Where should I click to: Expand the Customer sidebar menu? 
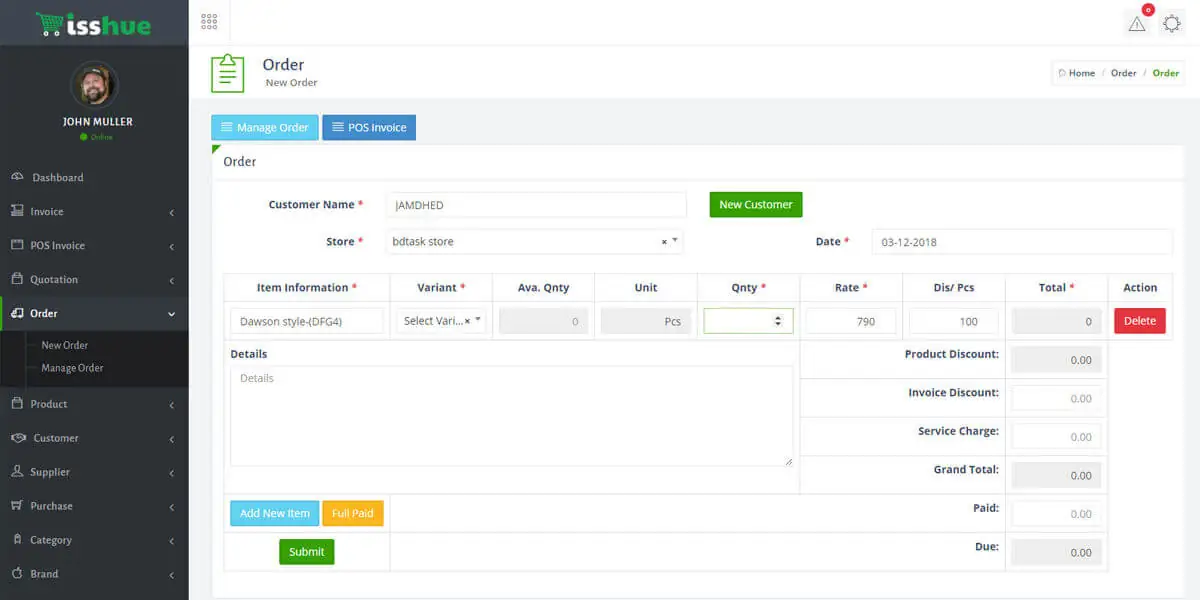[171, 439]
